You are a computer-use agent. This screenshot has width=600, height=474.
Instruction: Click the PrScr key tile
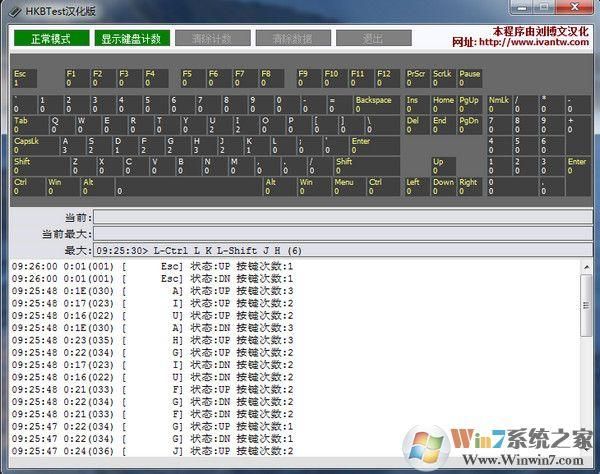417,78
